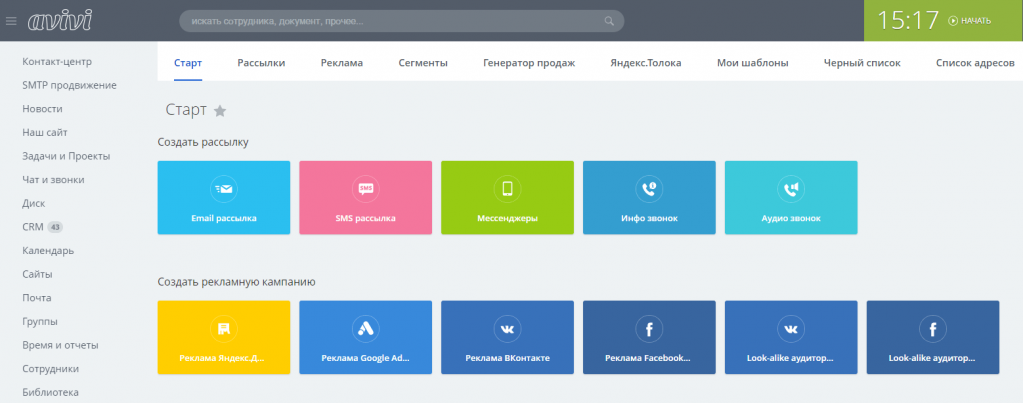
Task: Click the Реклама Facebook... tile label
Action: (649, 358)
